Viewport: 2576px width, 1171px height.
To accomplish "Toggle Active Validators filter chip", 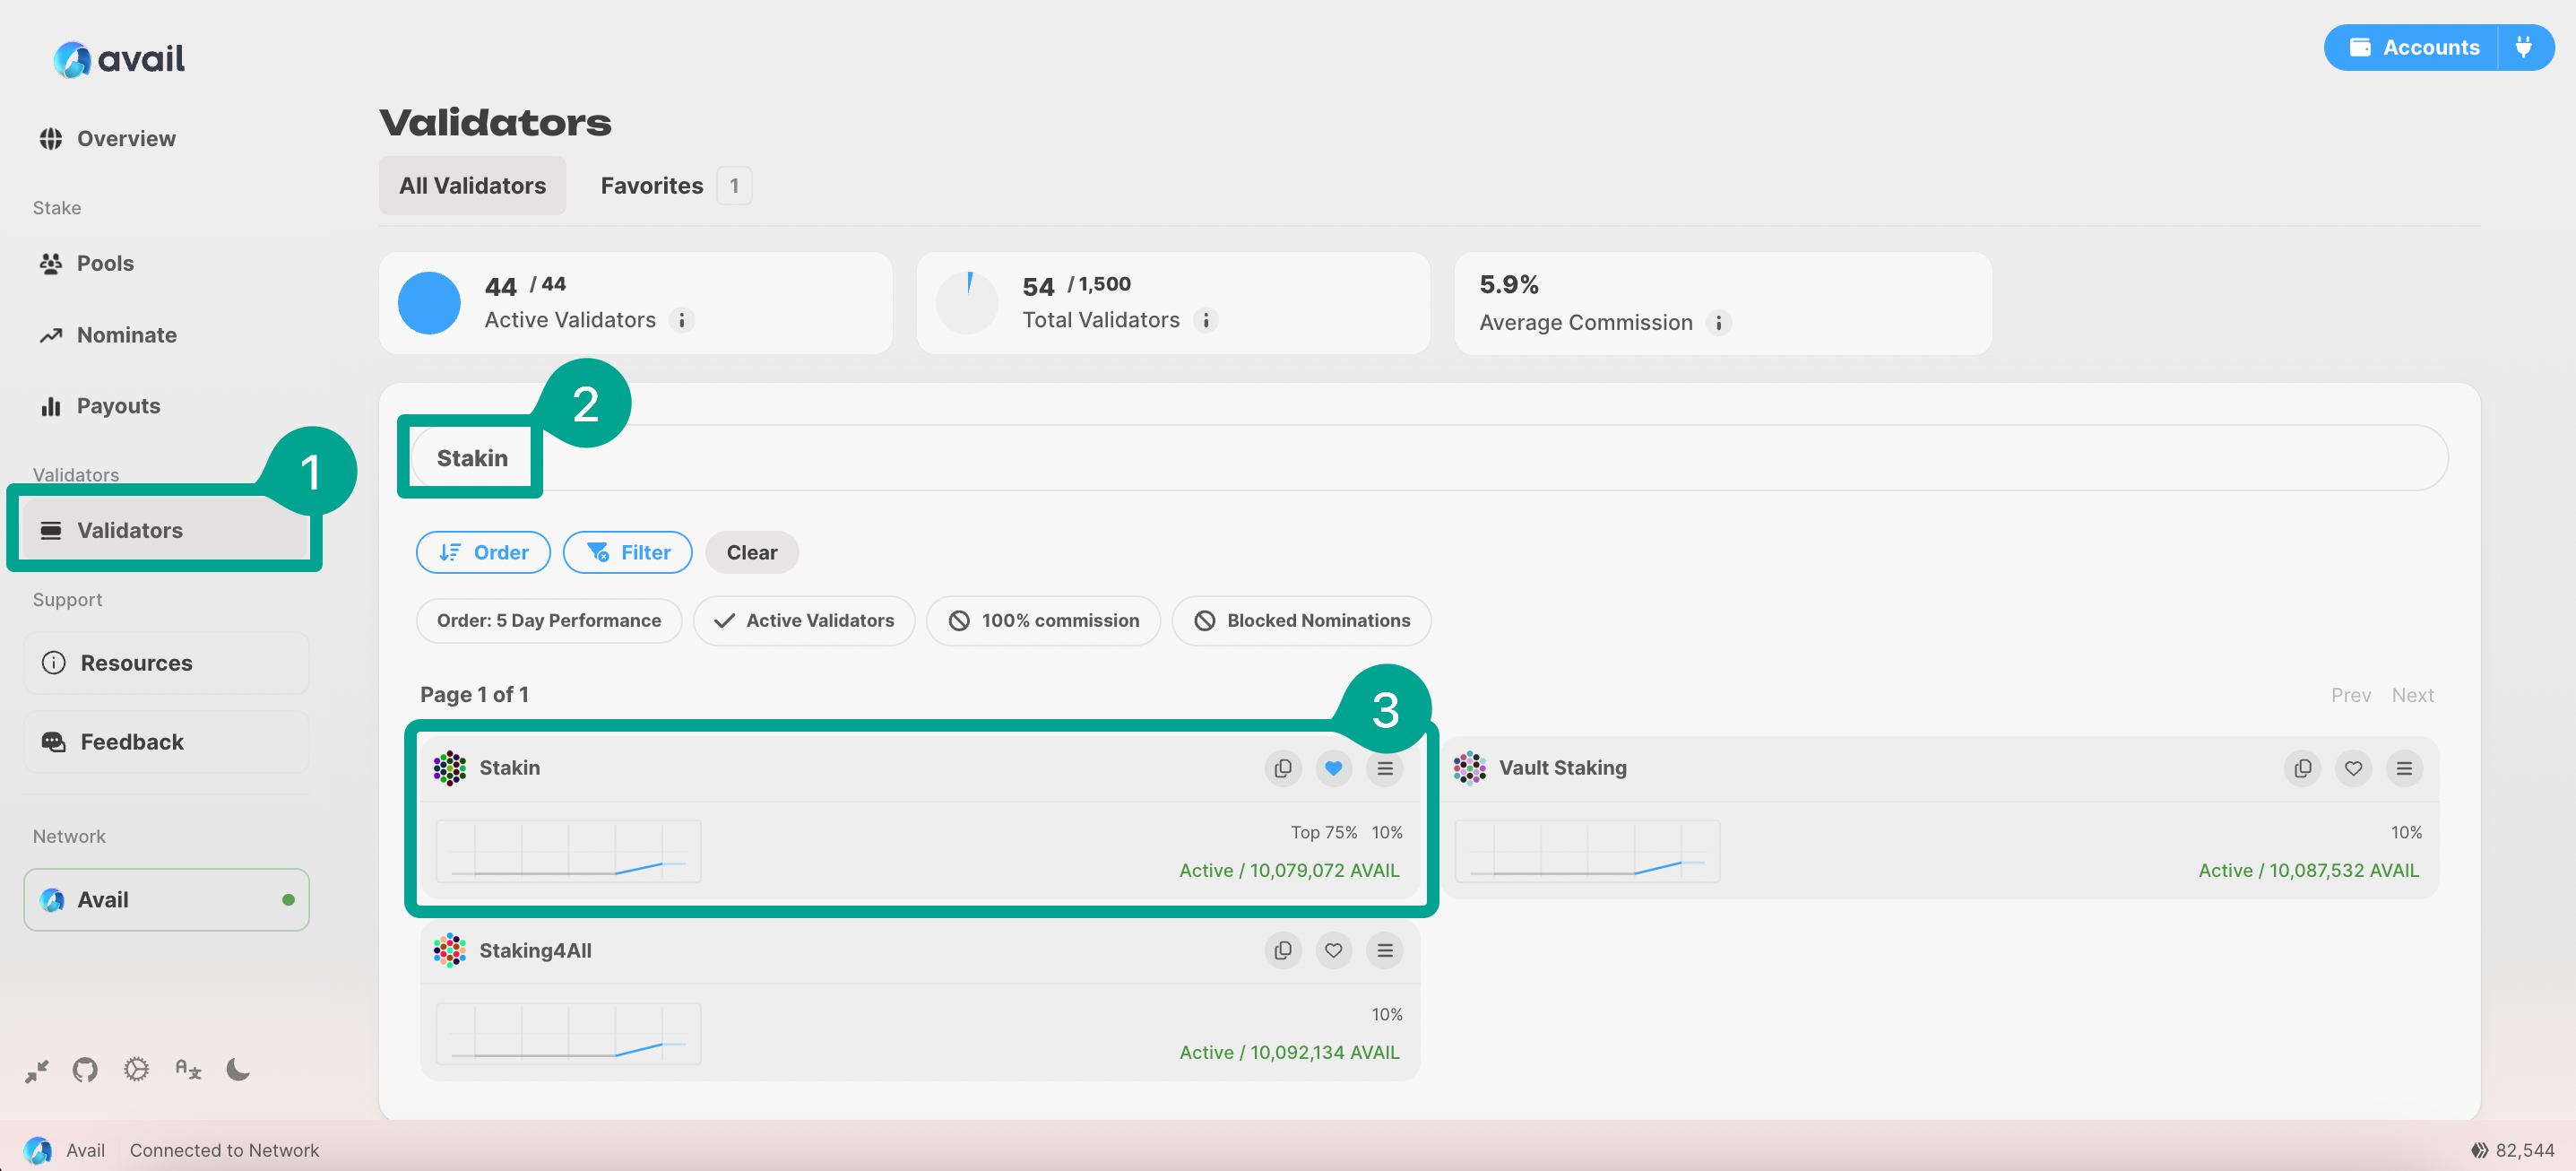I will pyautogui.click(x=804, y=621).
